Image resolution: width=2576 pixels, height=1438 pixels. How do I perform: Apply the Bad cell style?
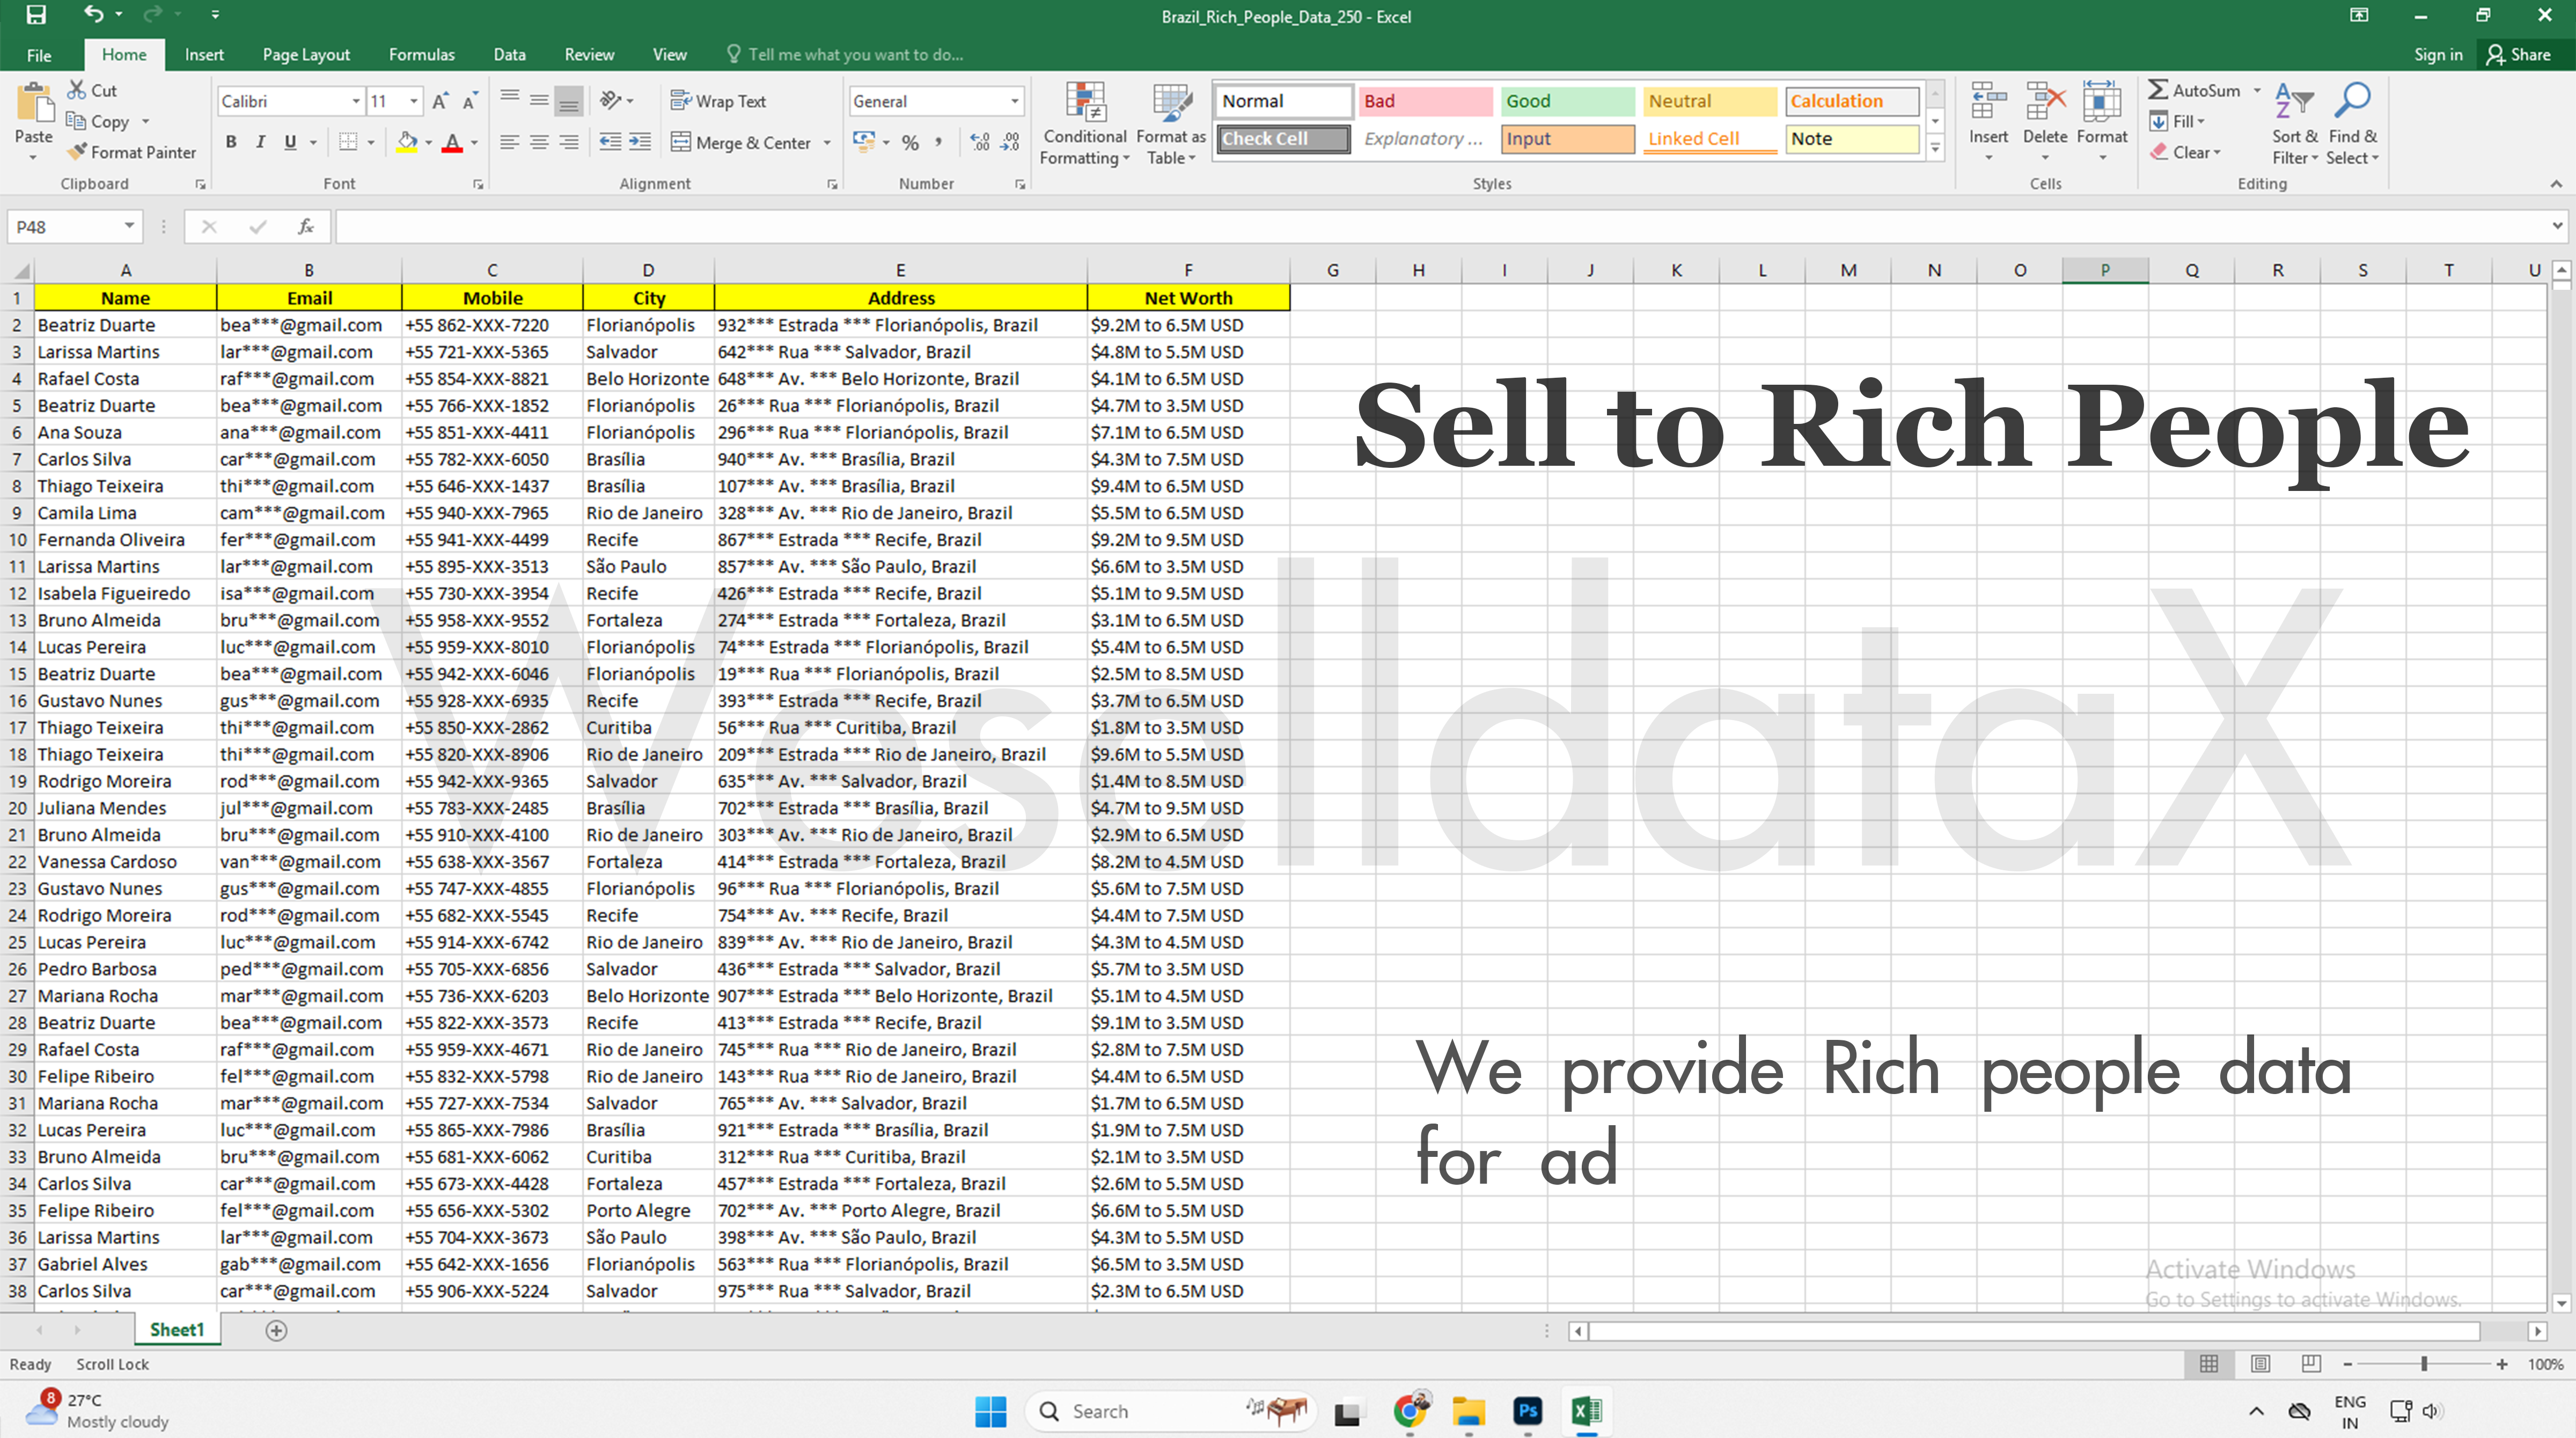tap(1425, 101)
